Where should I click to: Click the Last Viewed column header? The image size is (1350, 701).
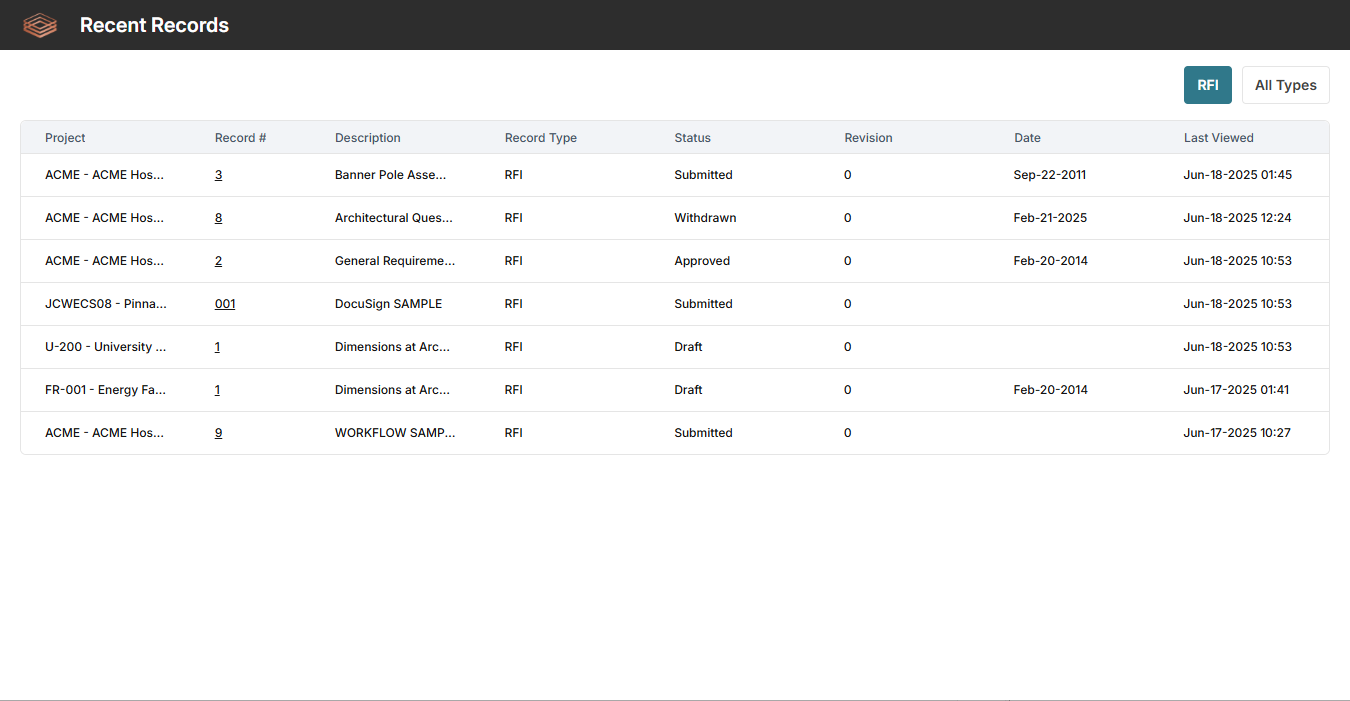(x=1218, y=138)
